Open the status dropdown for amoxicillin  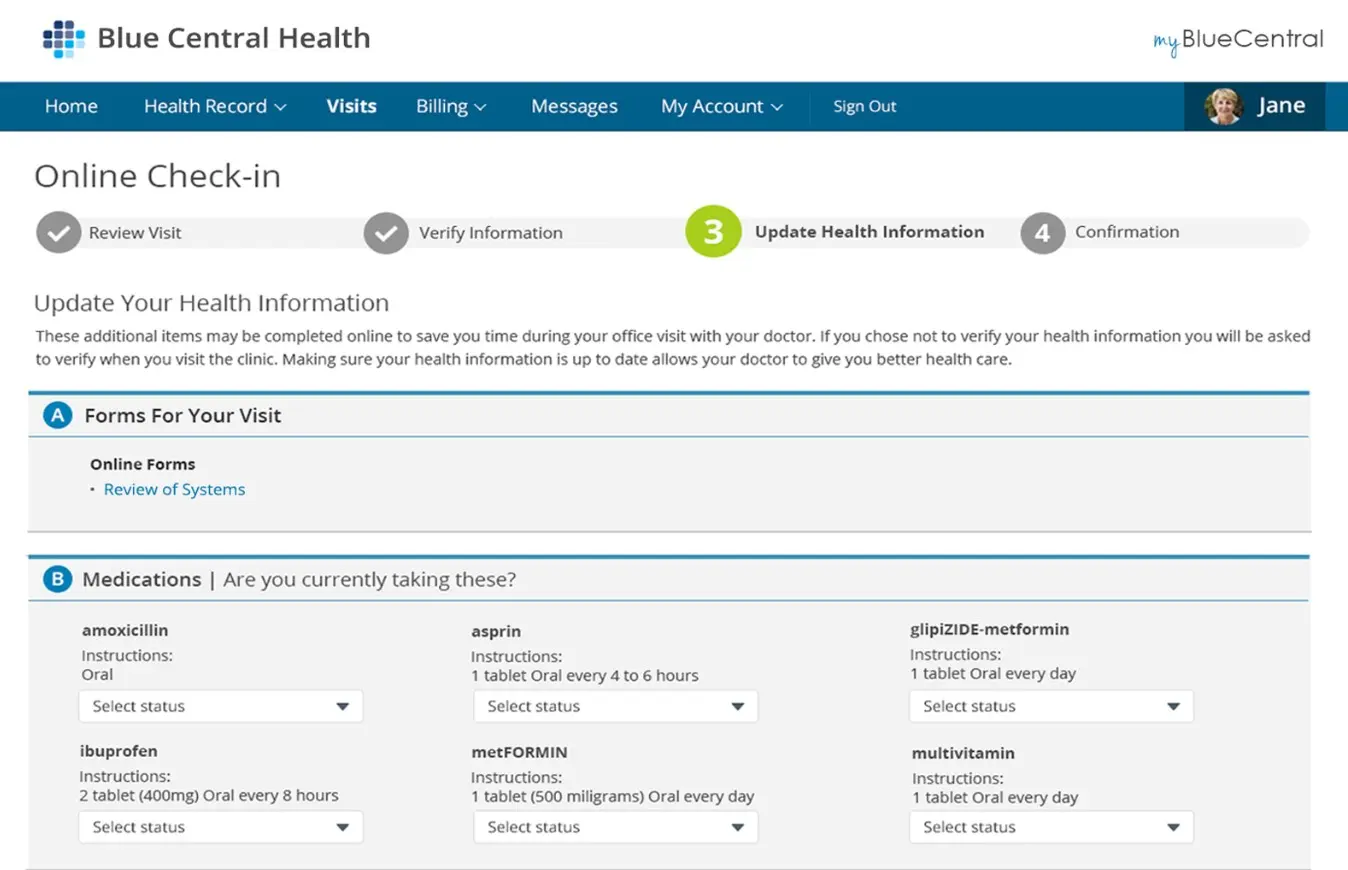pos(220,706)
